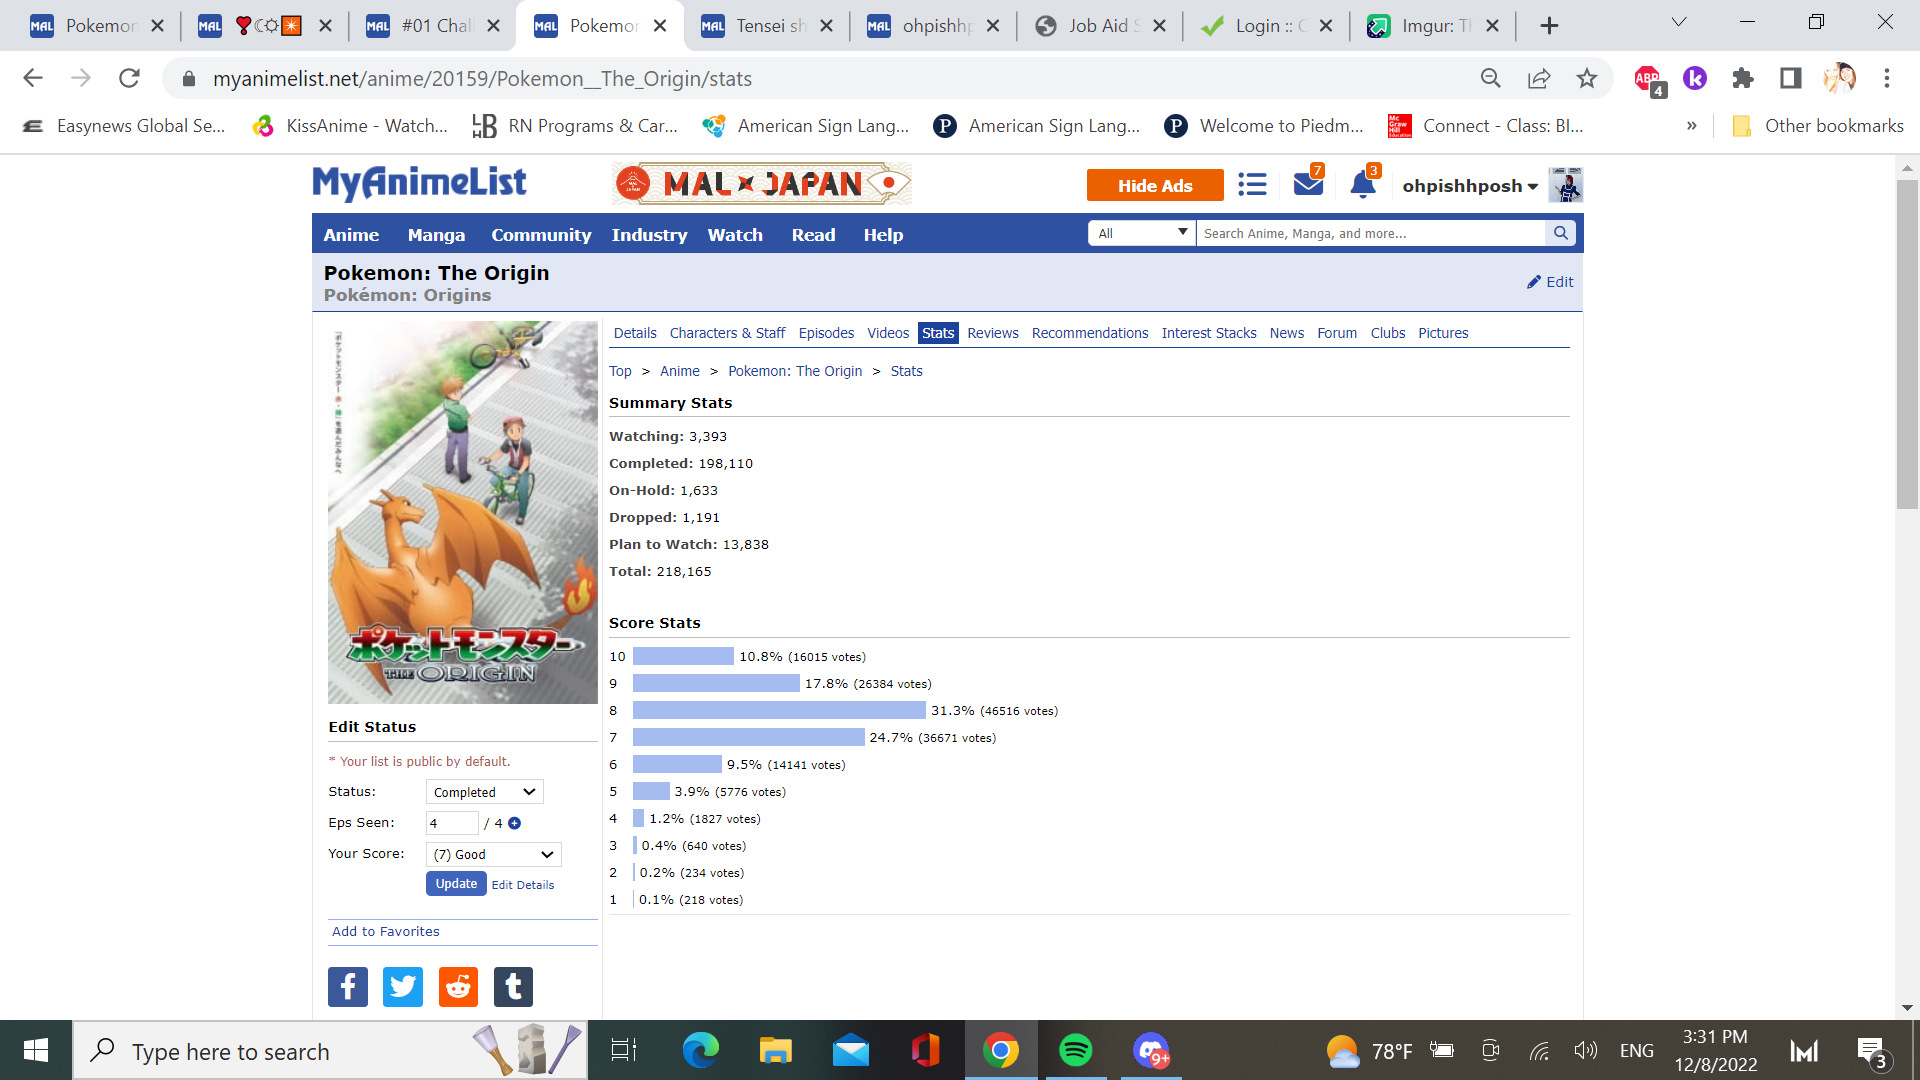Share on Reddit icon
This screenshot has width=1920, height=1080.
point(458,987)
